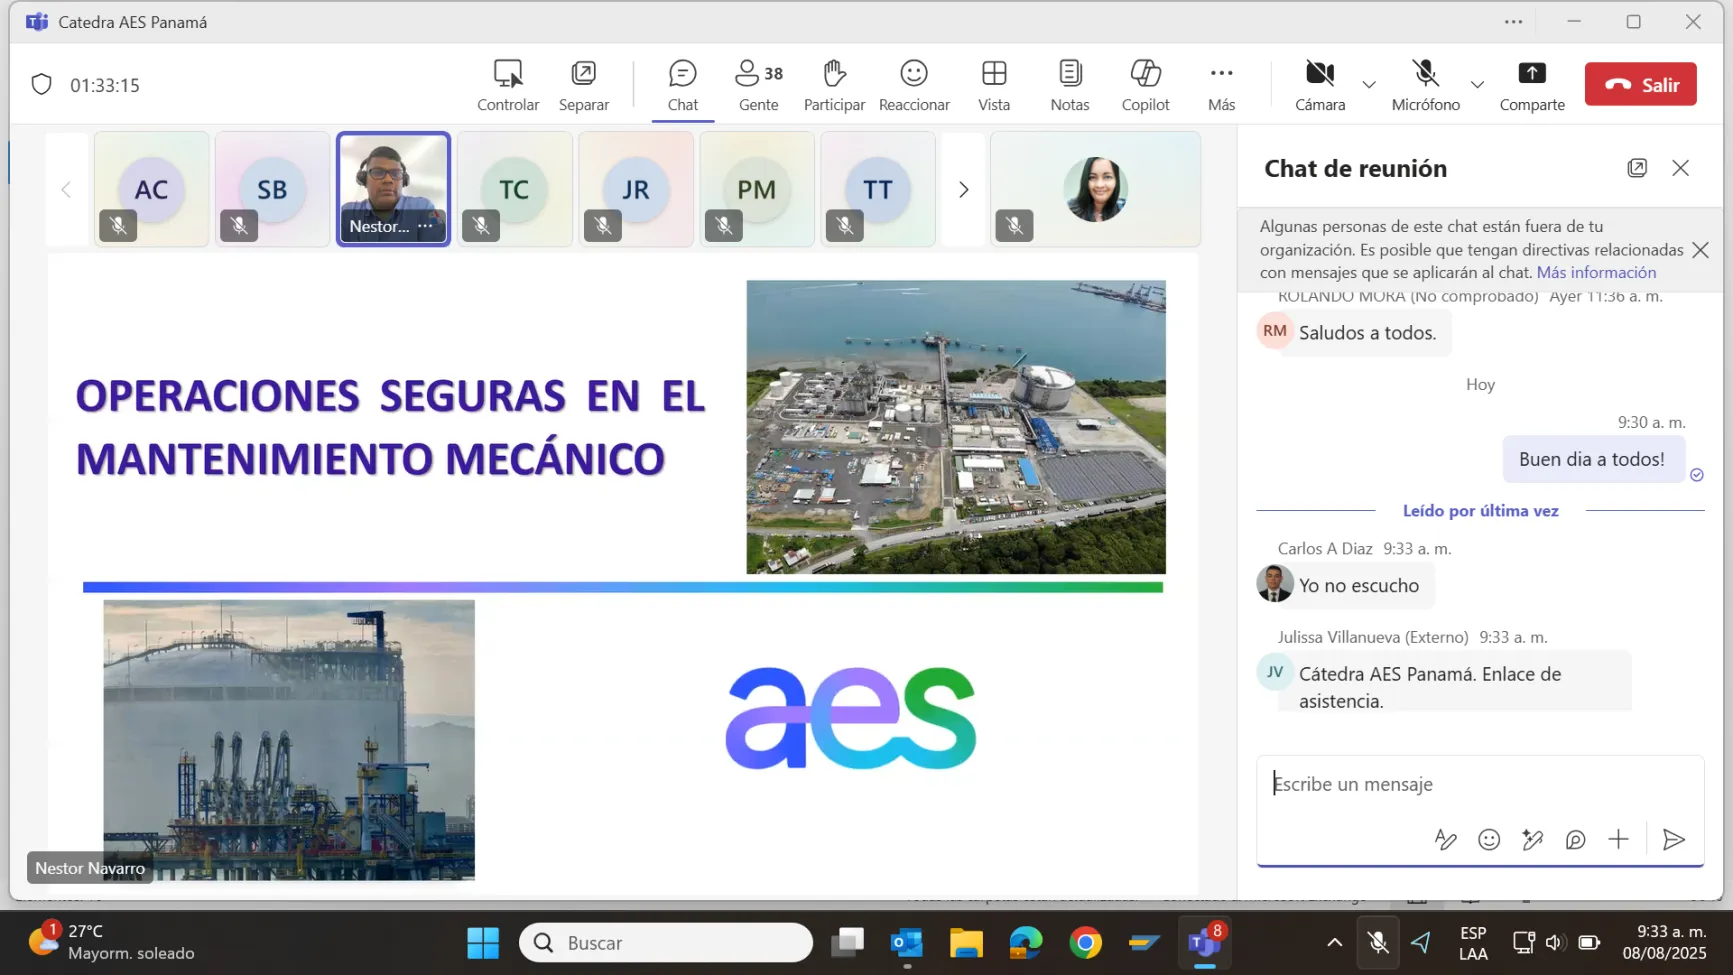
Task: Open the Gente participants list
Action: point(758,84)
